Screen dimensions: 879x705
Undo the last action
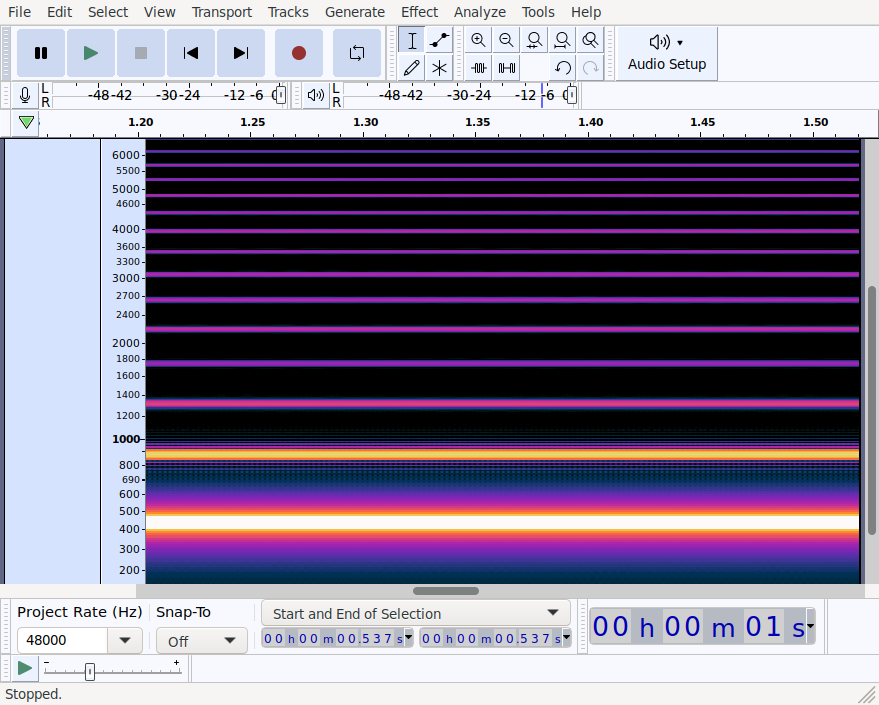pos(562,68)
